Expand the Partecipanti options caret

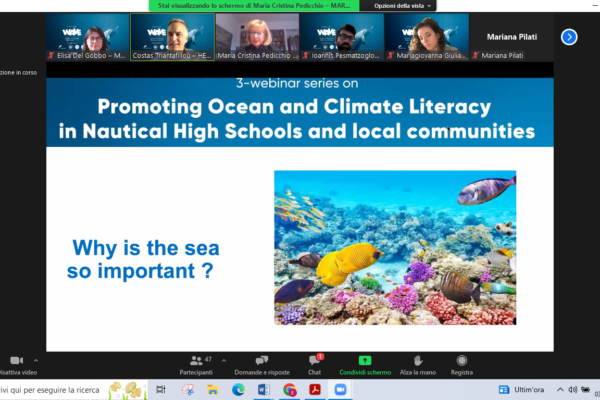tap(225, 359)
